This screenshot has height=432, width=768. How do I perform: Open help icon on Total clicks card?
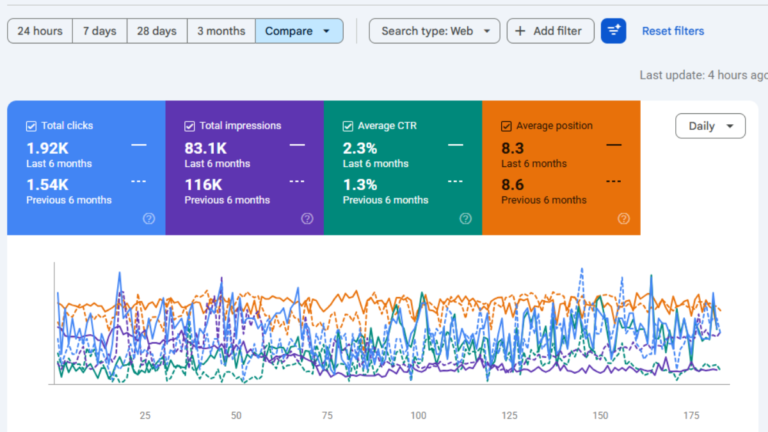[149, 218]
